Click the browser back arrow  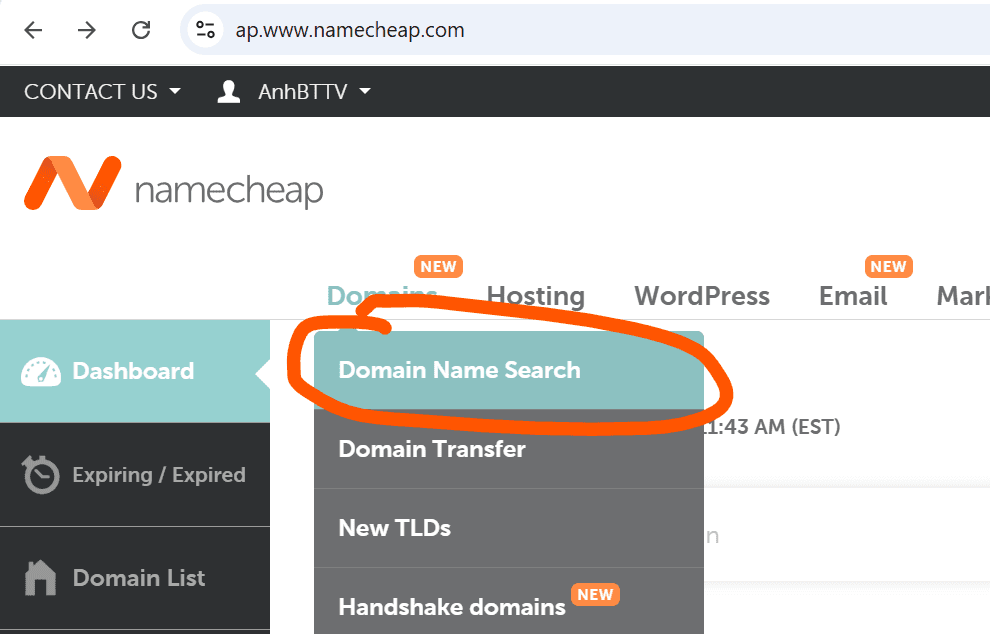[x=33, y=30]
